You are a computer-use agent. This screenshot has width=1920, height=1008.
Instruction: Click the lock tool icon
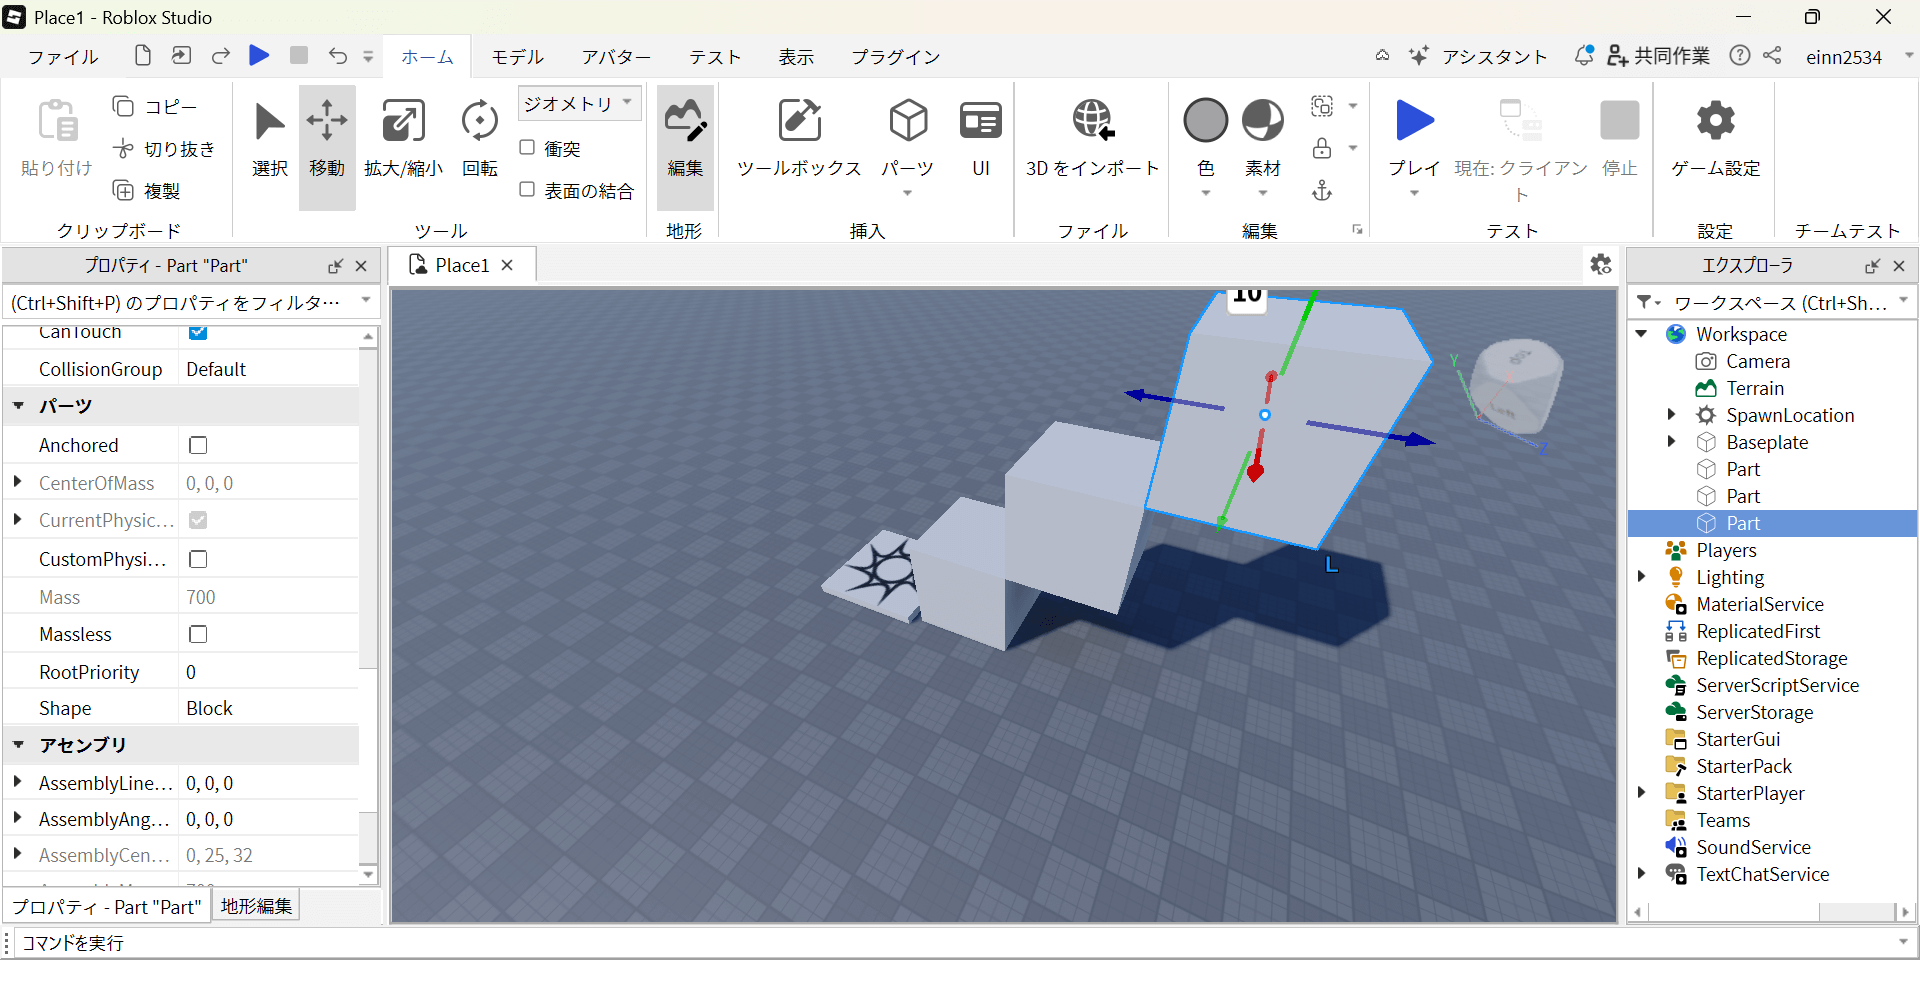(x=1322, y=148)
